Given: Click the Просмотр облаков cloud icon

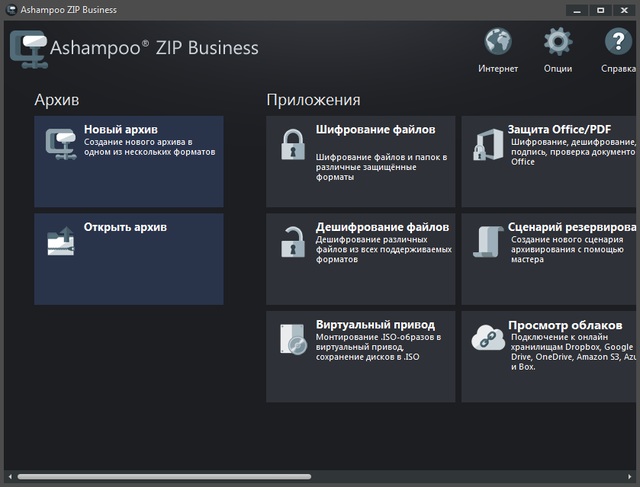Looking at the screenshot, I should tap(488, 339).
